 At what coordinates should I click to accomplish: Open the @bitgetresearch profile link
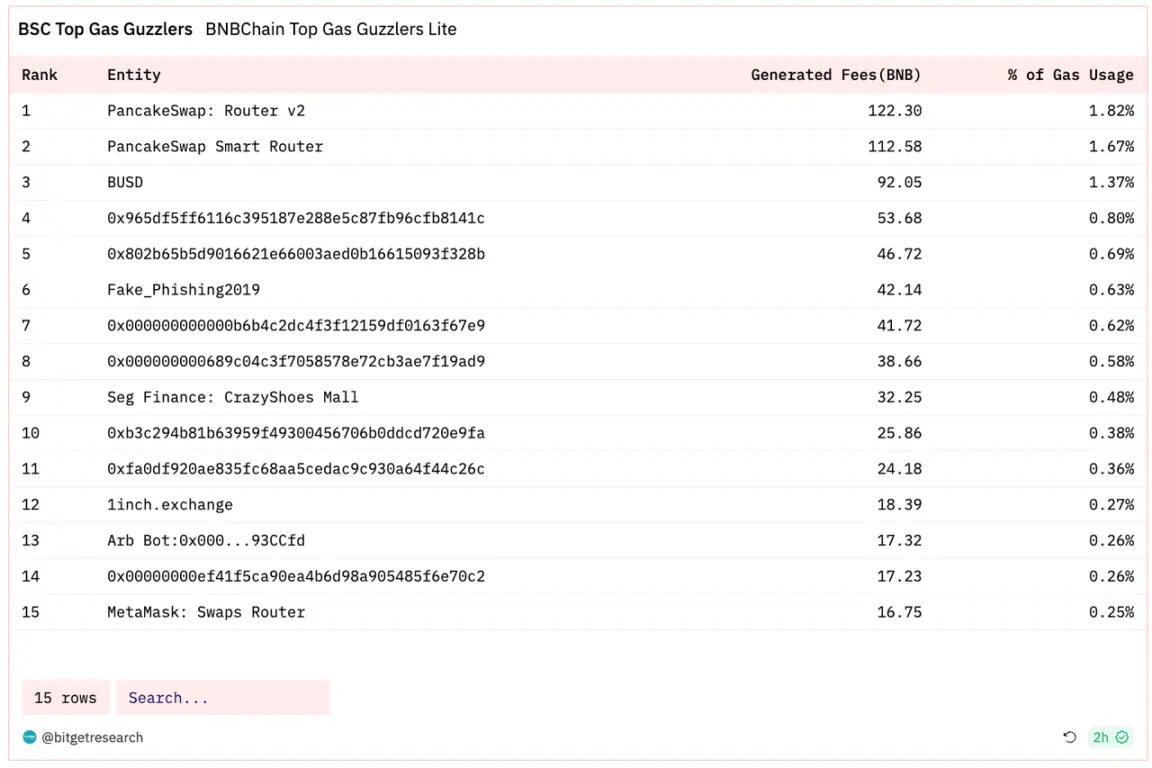[x=93, y=737]
